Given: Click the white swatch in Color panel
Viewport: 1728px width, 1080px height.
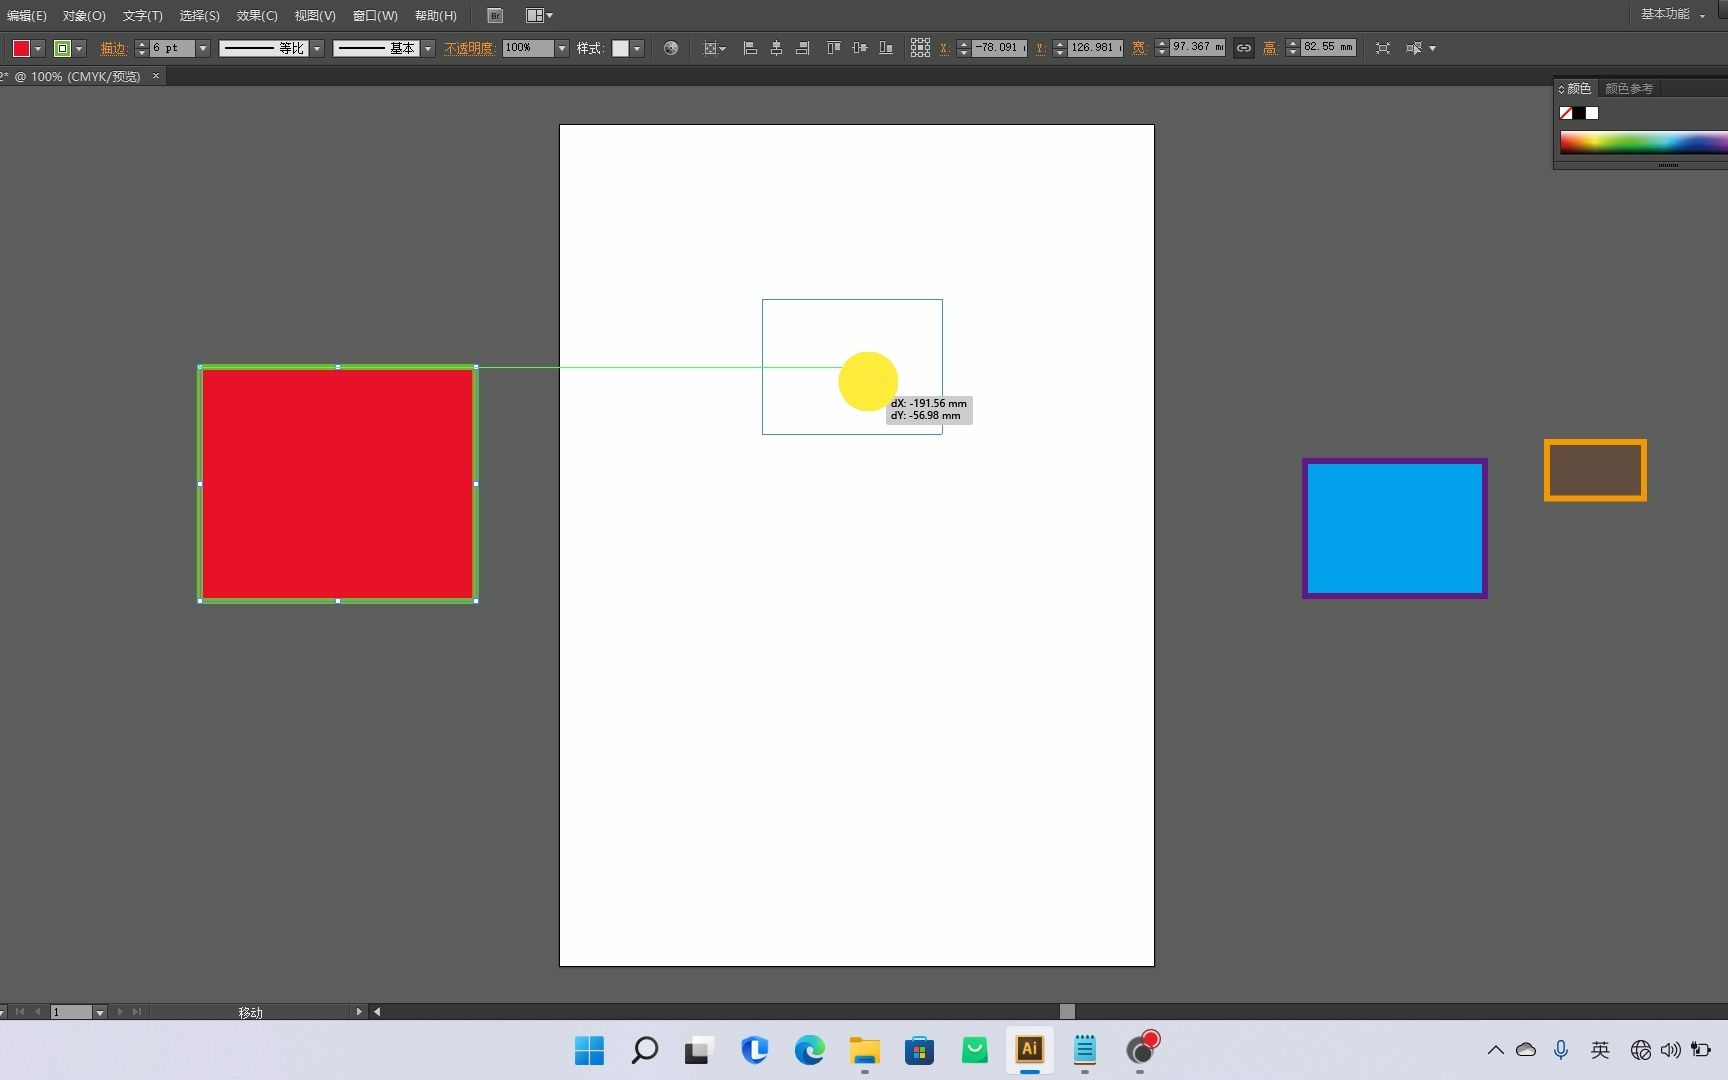Looking at the screenshot, I should click(x=1592, y=113).
